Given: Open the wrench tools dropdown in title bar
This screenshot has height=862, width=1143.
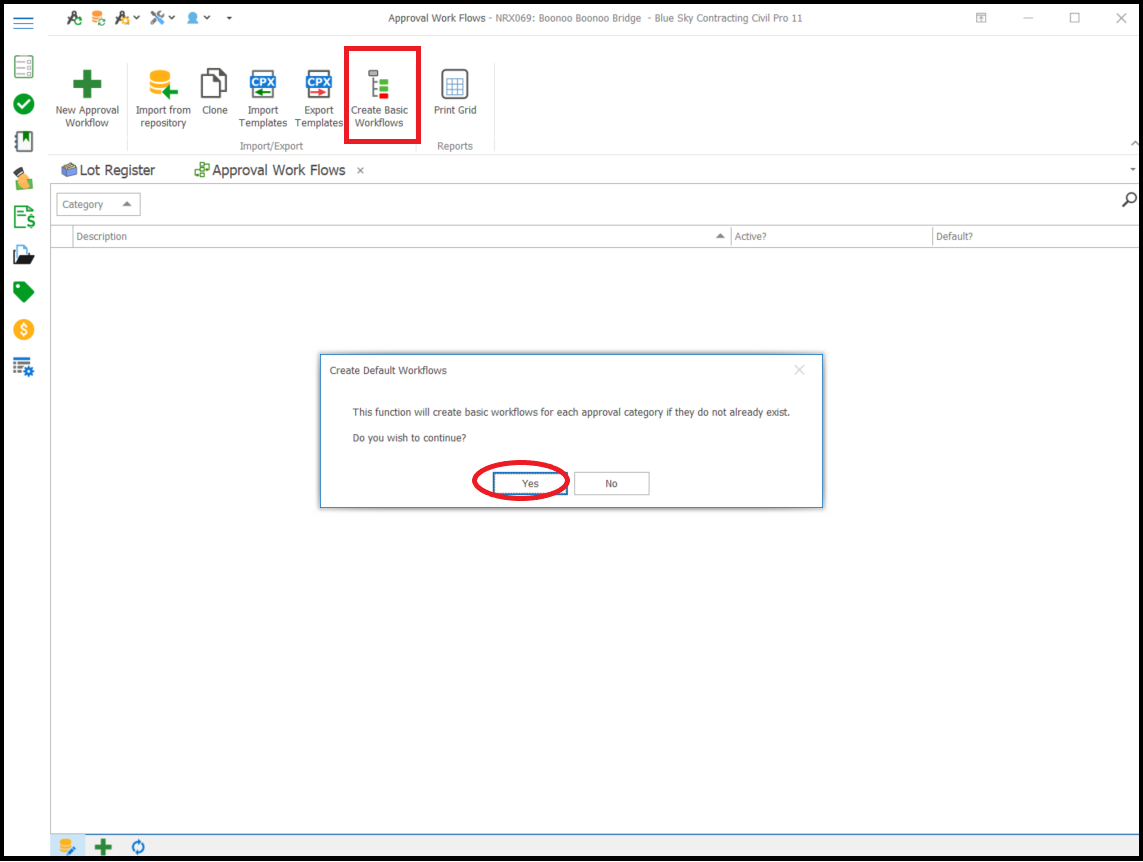Looking at the screenshot, I should click(x=161, y=18).
